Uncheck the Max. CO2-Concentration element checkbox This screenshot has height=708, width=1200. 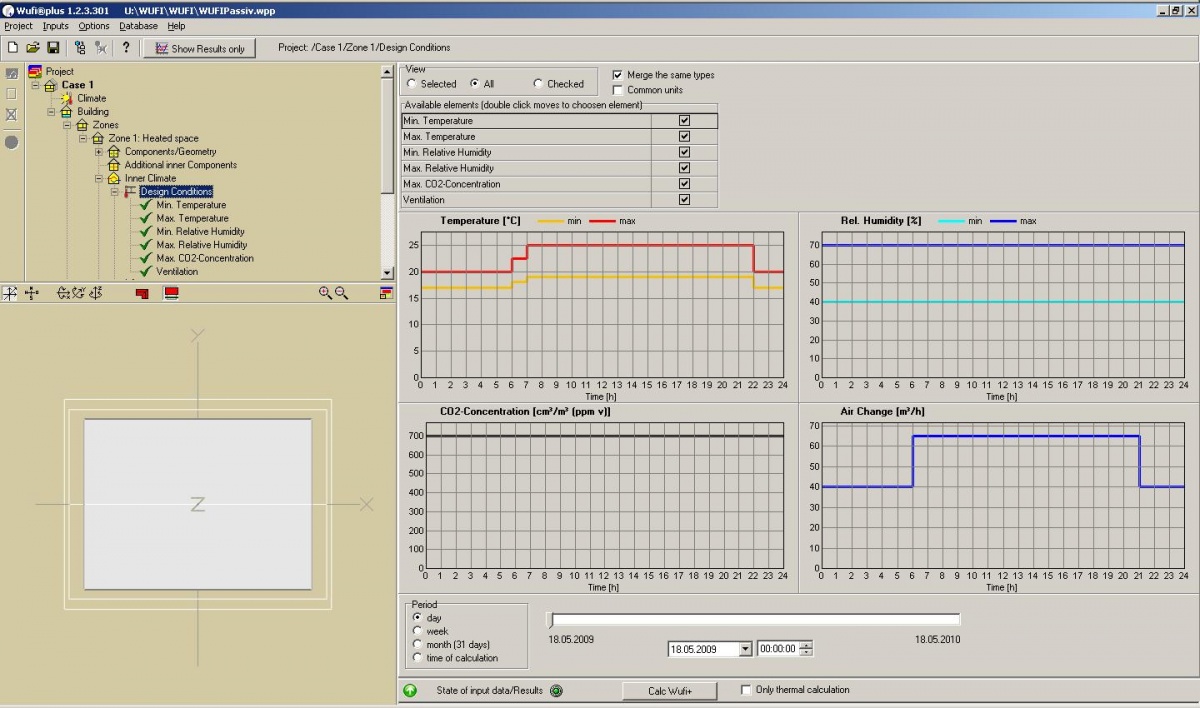coord(684,184)
